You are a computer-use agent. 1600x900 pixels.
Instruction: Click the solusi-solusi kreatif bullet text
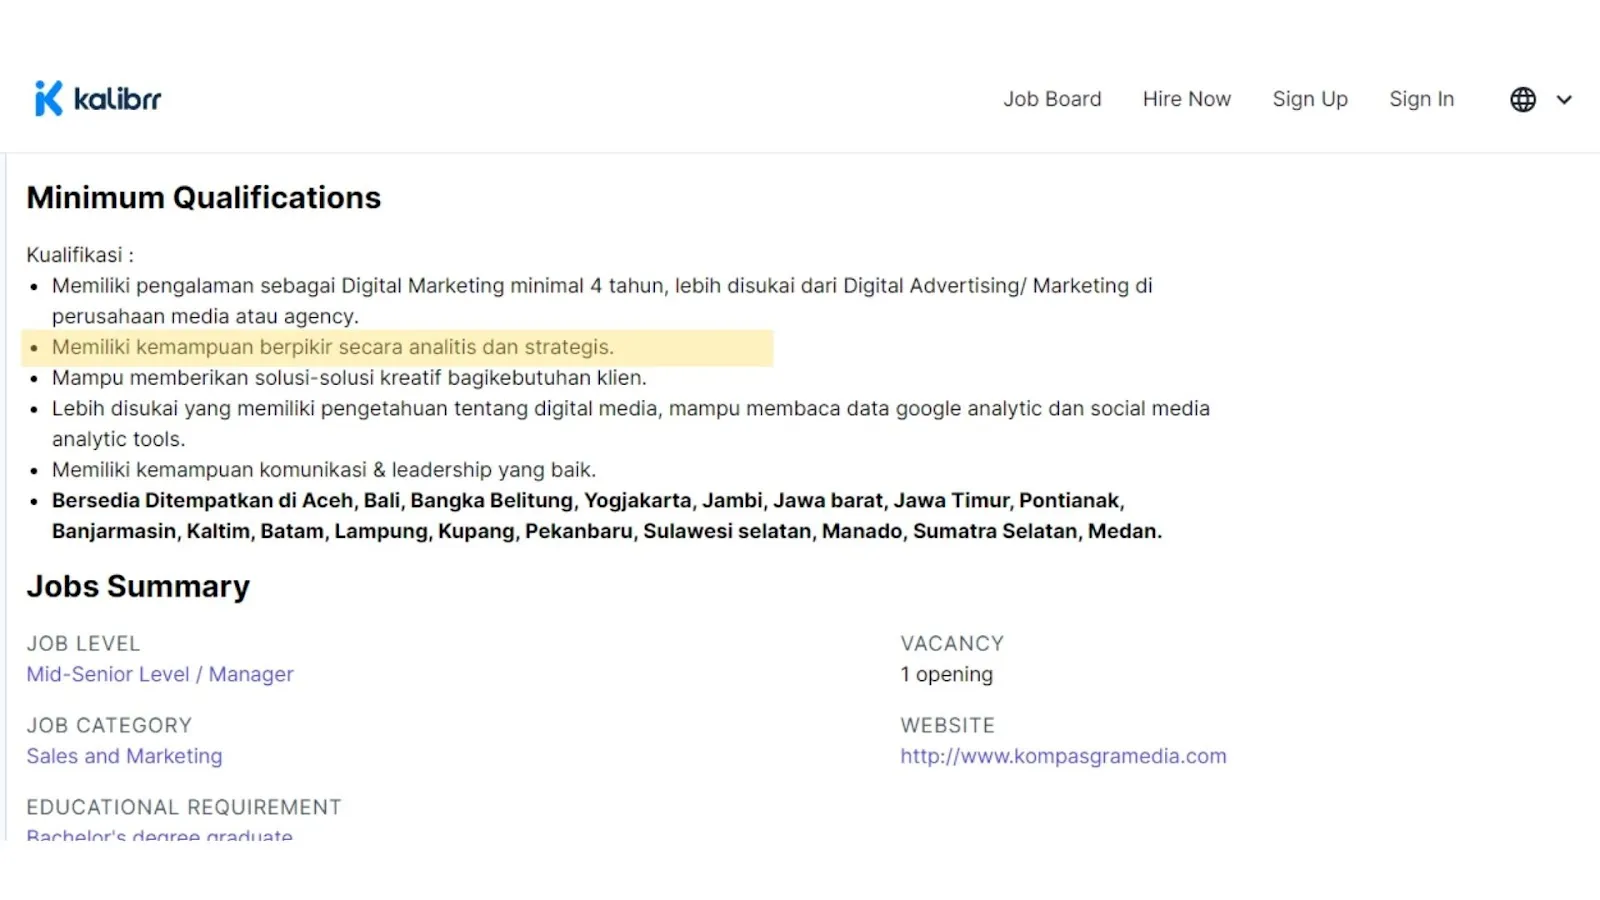(349, 378)
